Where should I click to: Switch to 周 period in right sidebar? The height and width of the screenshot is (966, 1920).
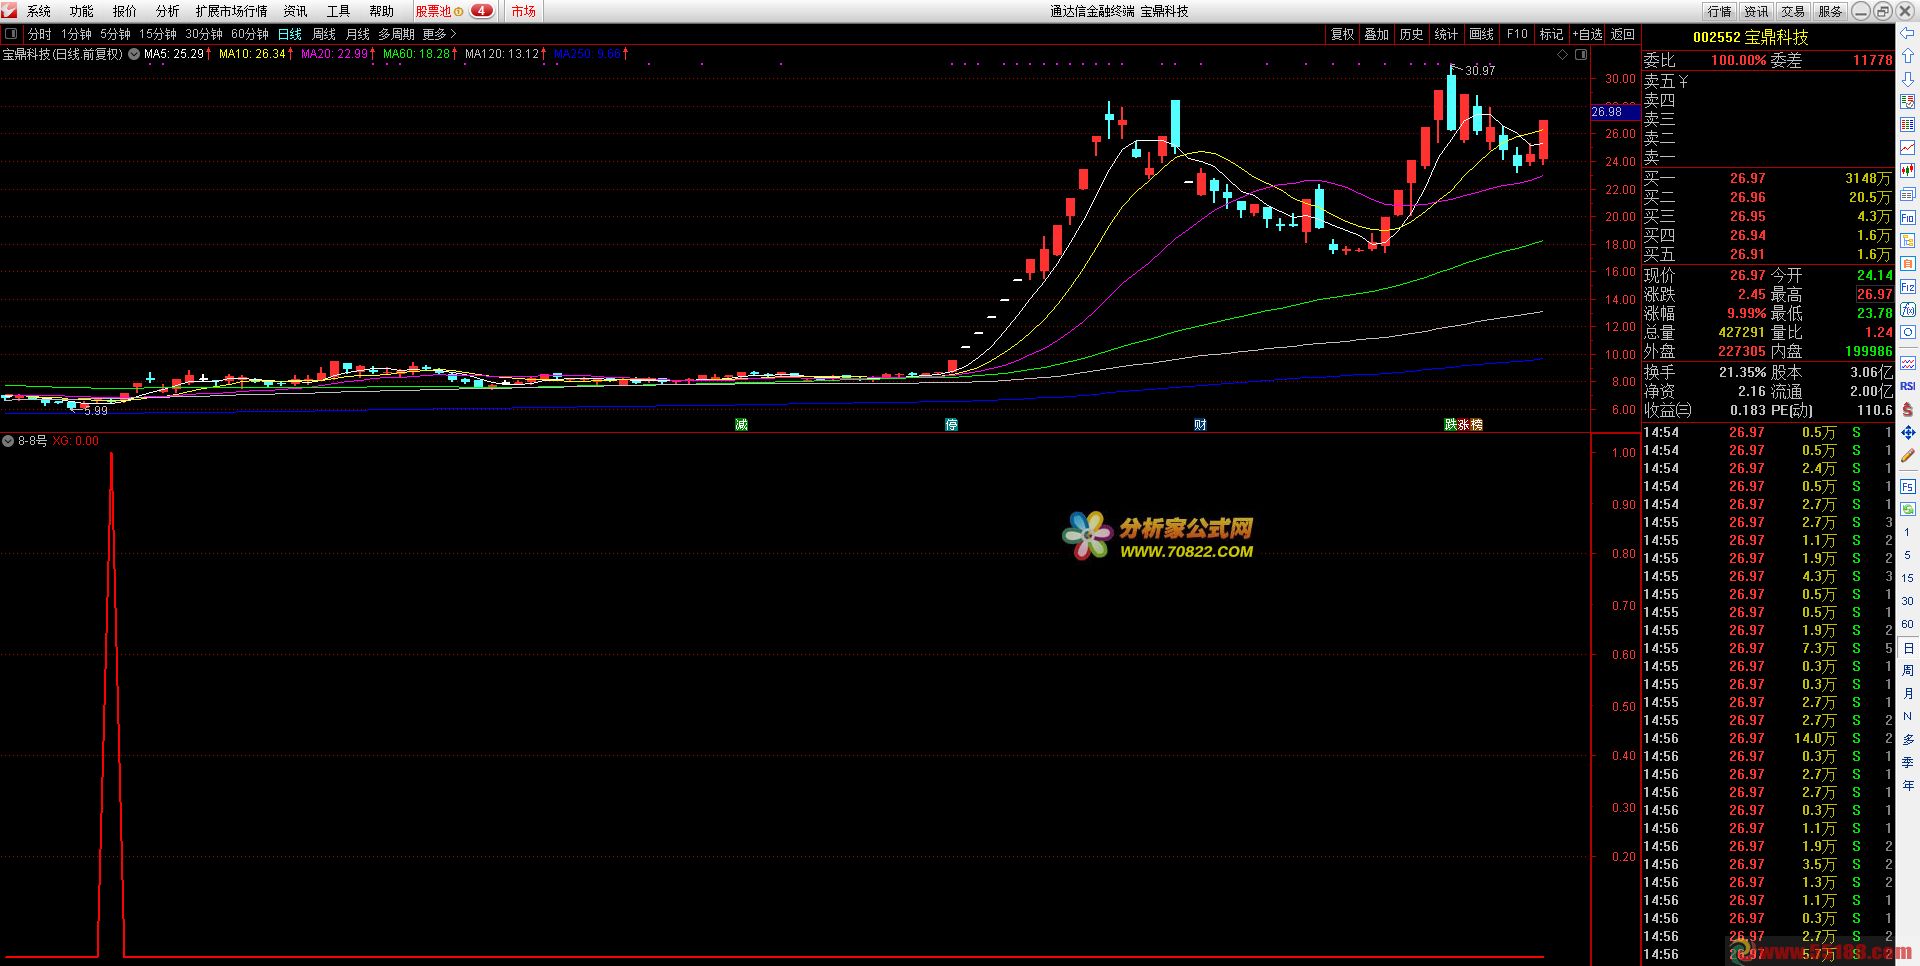[1907, 671]
